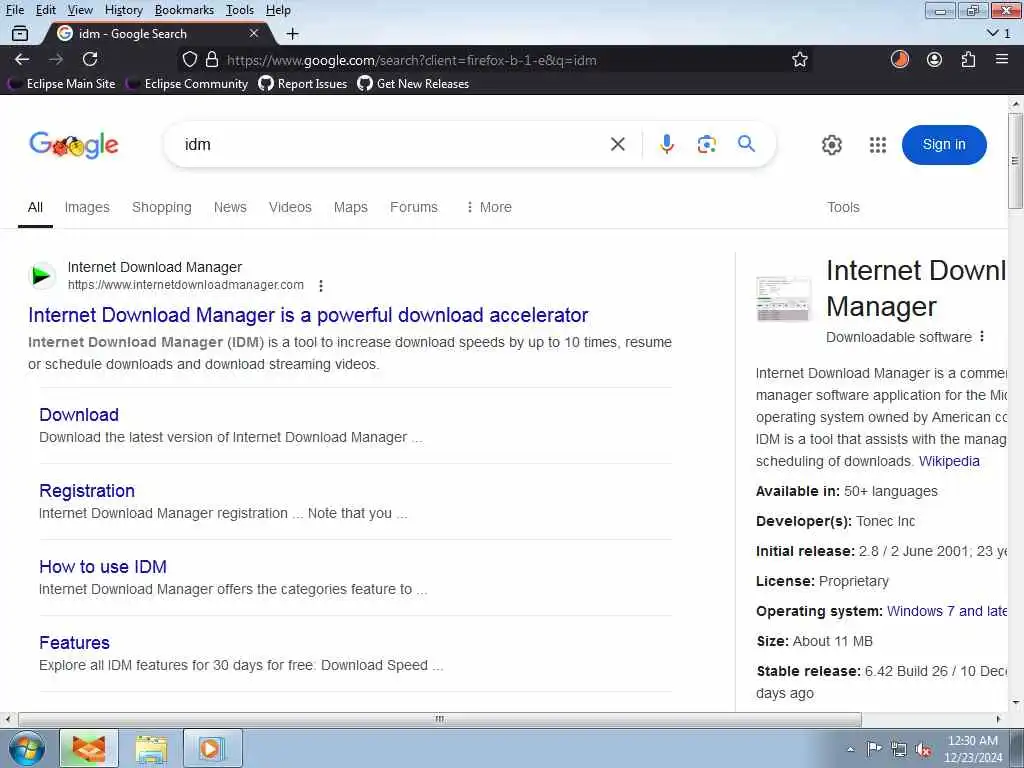Open the Google apps grid icon
Screen dimensions: 1024x768
(878, 145)
